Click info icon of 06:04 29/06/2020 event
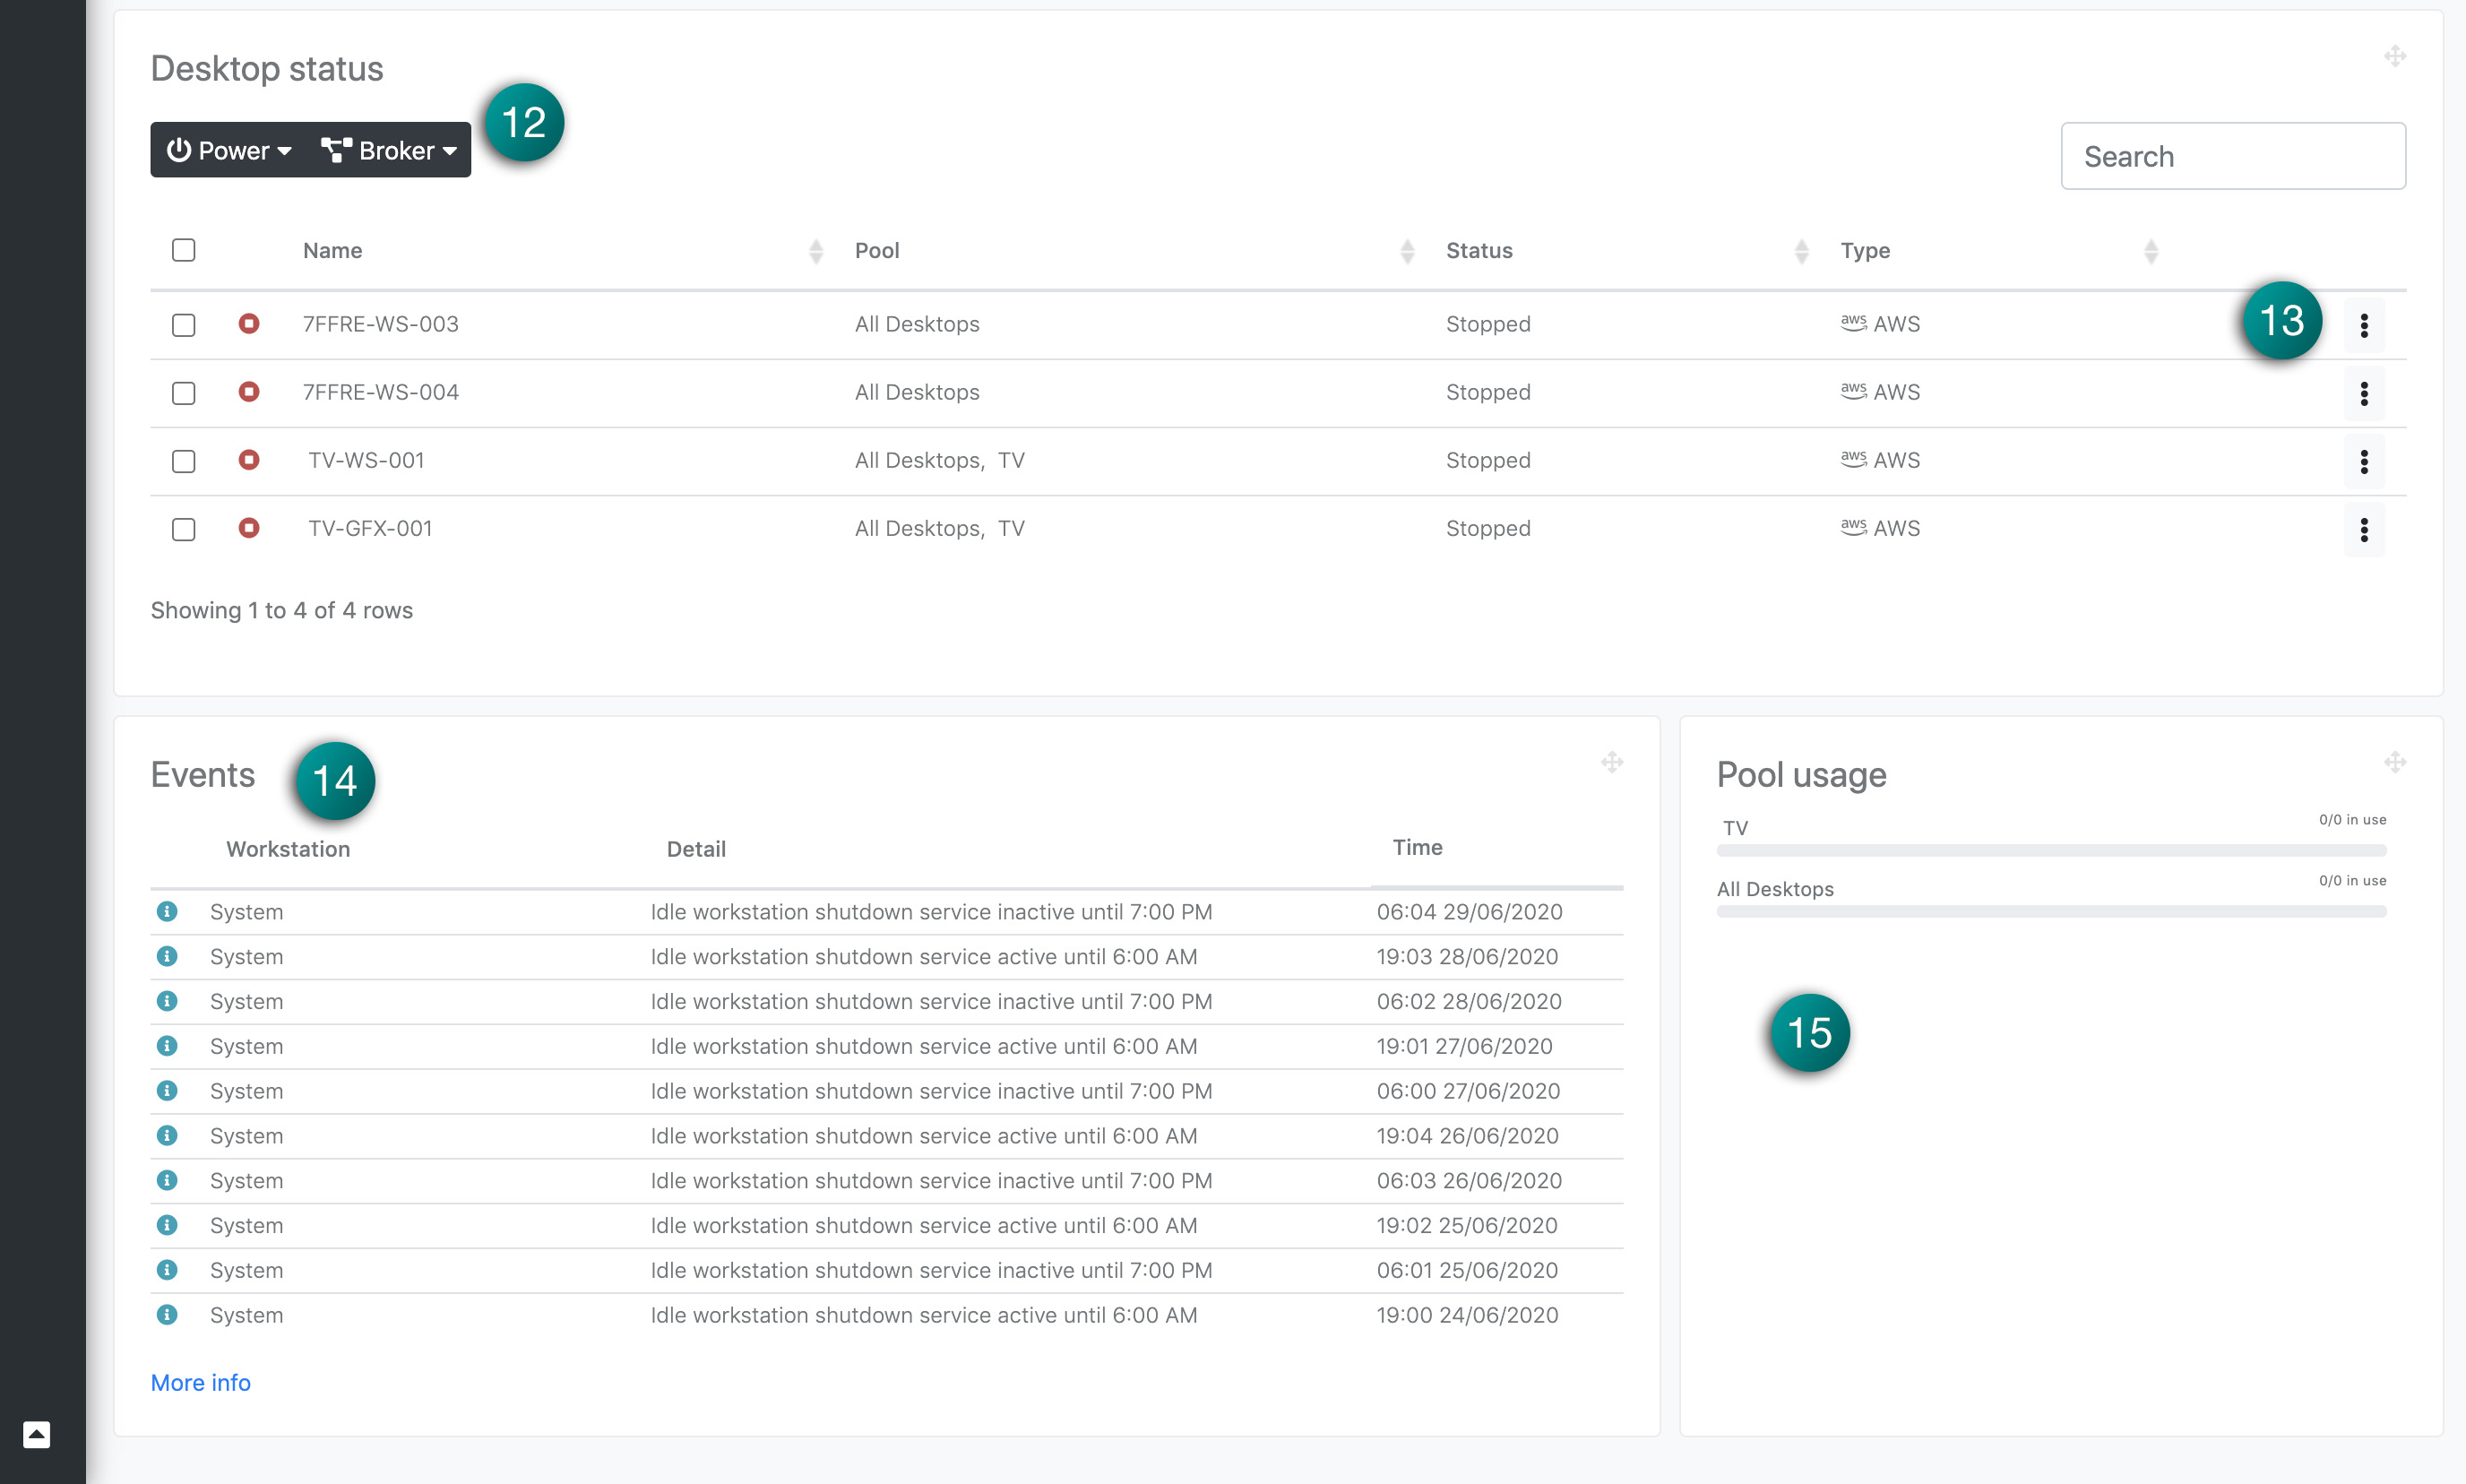 point(167,911)
